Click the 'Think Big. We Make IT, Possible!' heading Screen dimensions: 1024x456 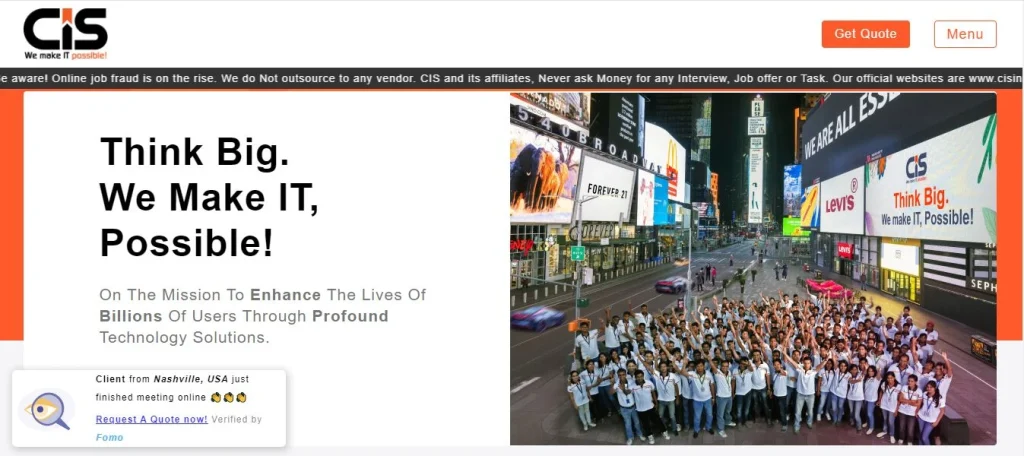point(209,197)
